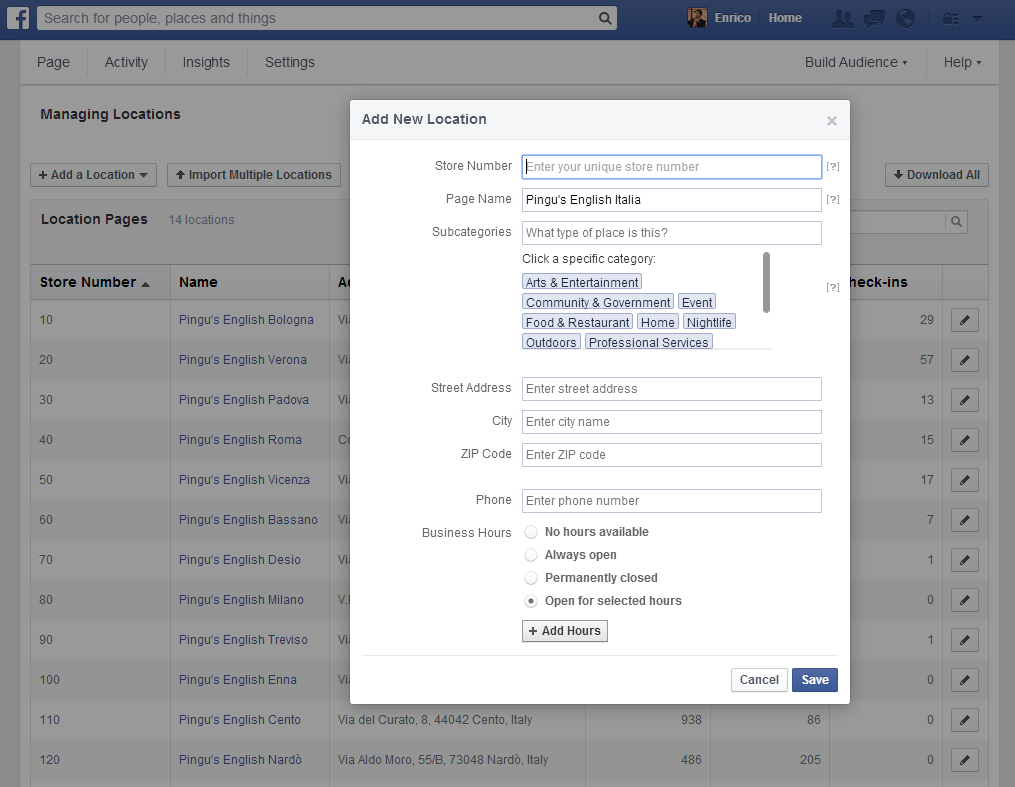The width and height of the screenshot is (1015, 787).
Task: Click the Page Name input field
Action: 672,200
